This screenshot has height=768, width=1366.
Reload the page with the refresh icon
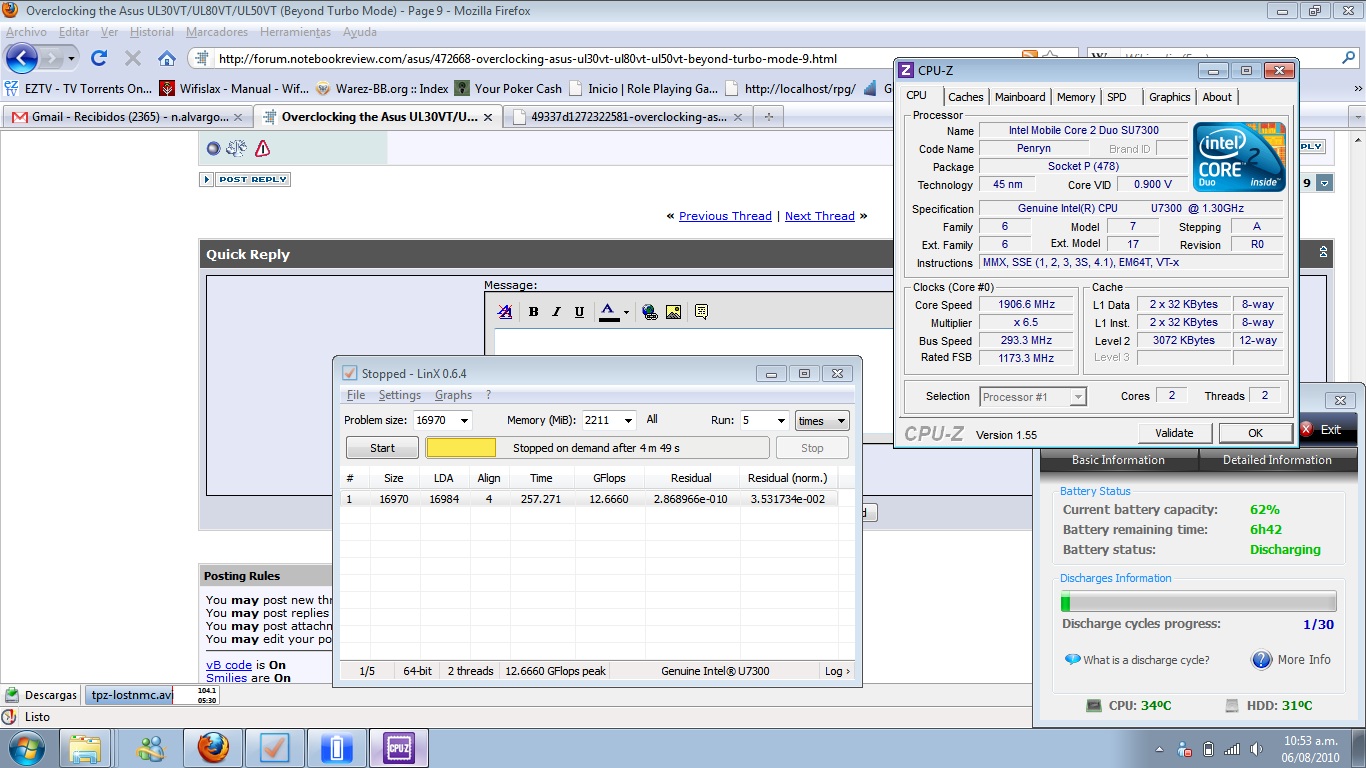(x=99, y=58)
